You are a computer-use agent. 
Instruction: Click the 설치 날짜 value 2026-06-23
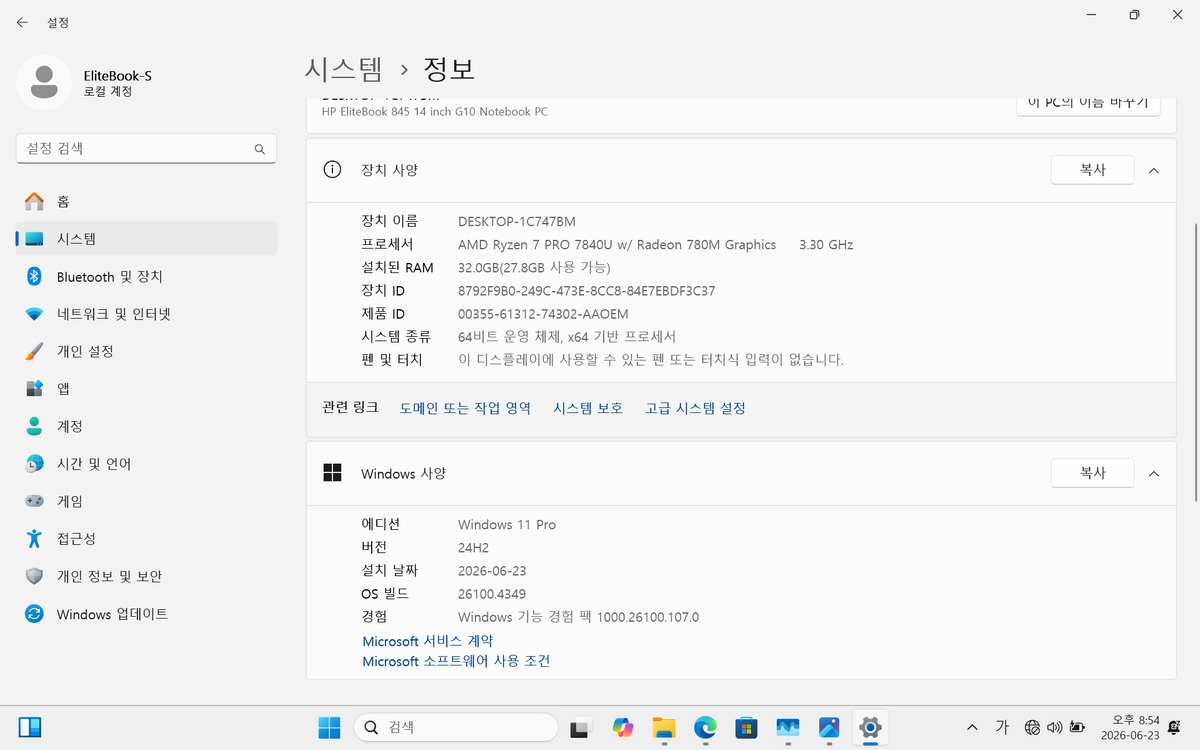(492, 571)
